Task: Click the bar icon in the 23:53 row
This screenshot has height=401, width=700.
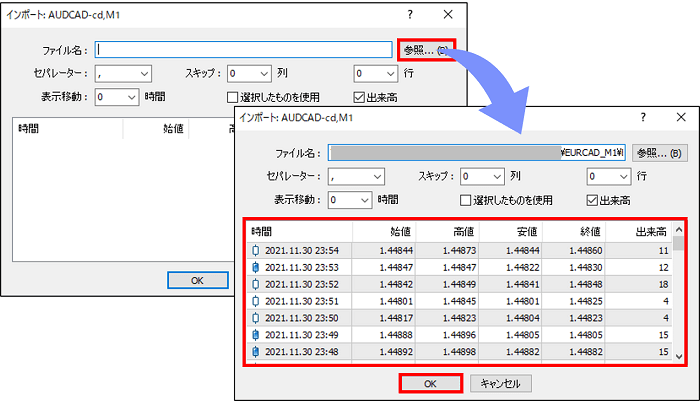Action: [256, 267]
